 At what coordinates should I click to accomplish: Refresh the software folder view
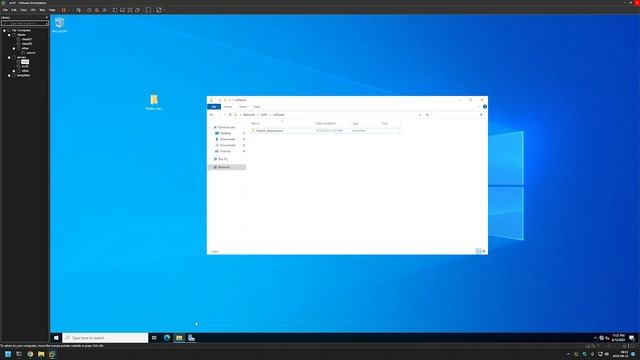[427, 115]
